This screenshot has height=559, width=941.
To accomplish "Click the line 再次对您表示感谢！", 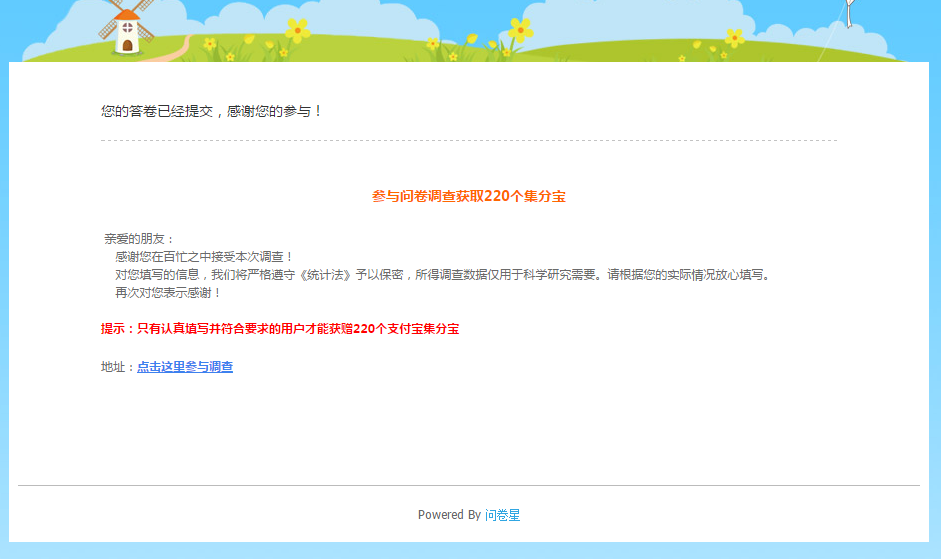I will coord(168,293).
